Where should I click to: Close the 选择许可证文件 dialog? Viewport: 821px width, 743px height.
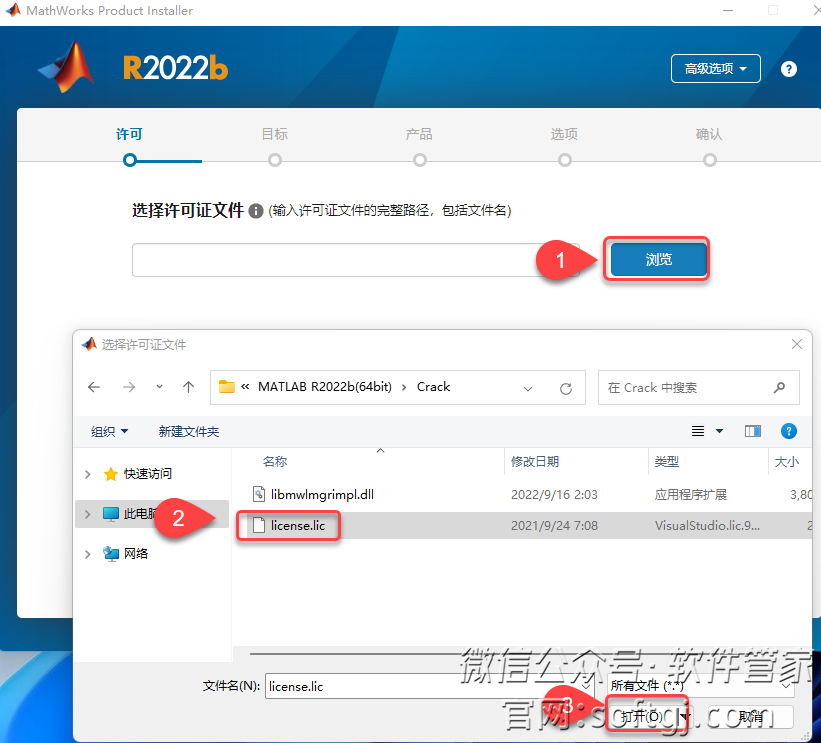pos(796,344)
